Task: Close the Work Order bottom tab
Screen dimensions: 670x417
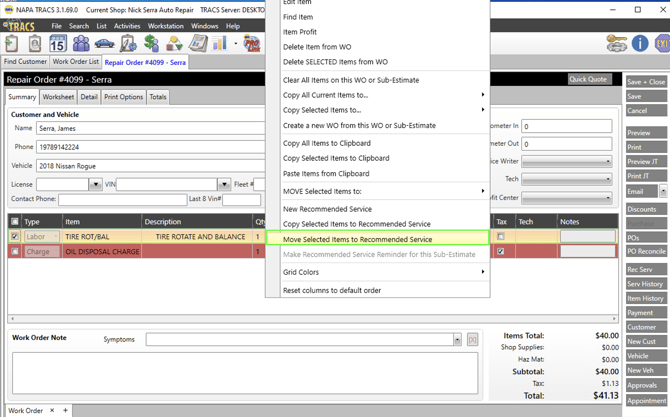Action: pyautogui.click(x=52, y=410)
